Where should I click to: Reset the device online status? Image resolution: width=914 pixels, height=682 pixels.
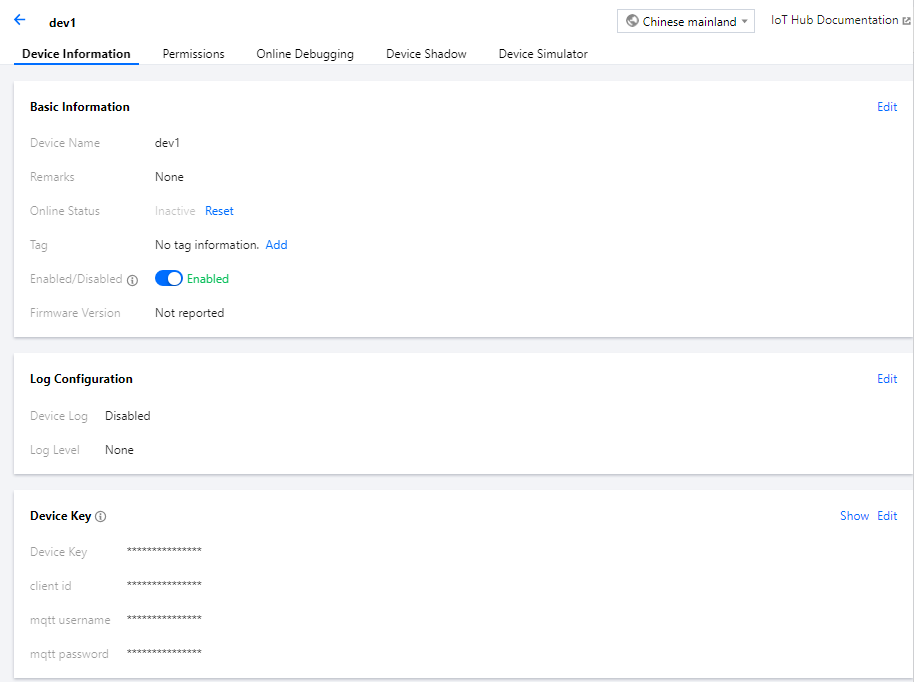[x=219, y=211]
